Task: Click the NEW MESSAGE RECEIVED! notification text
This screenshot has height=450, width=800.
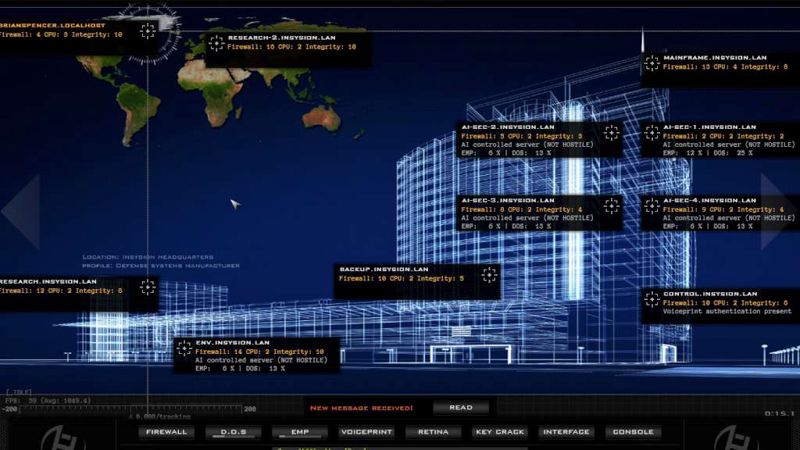Action: click(x=361, y=408)
